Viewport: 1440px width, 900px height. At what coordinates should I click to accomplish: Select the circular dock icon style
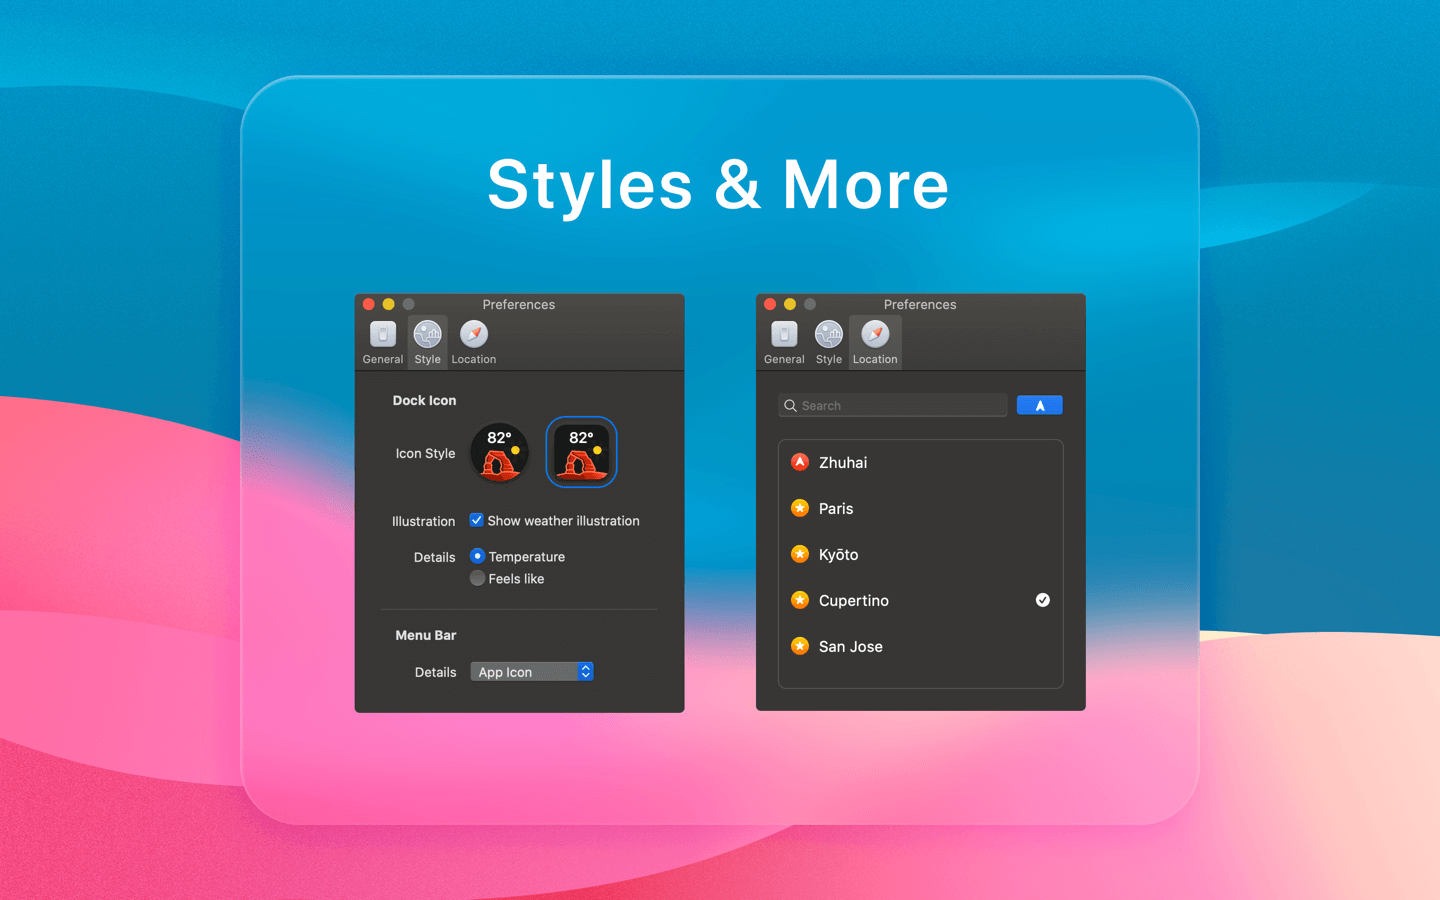click(499, 452)
